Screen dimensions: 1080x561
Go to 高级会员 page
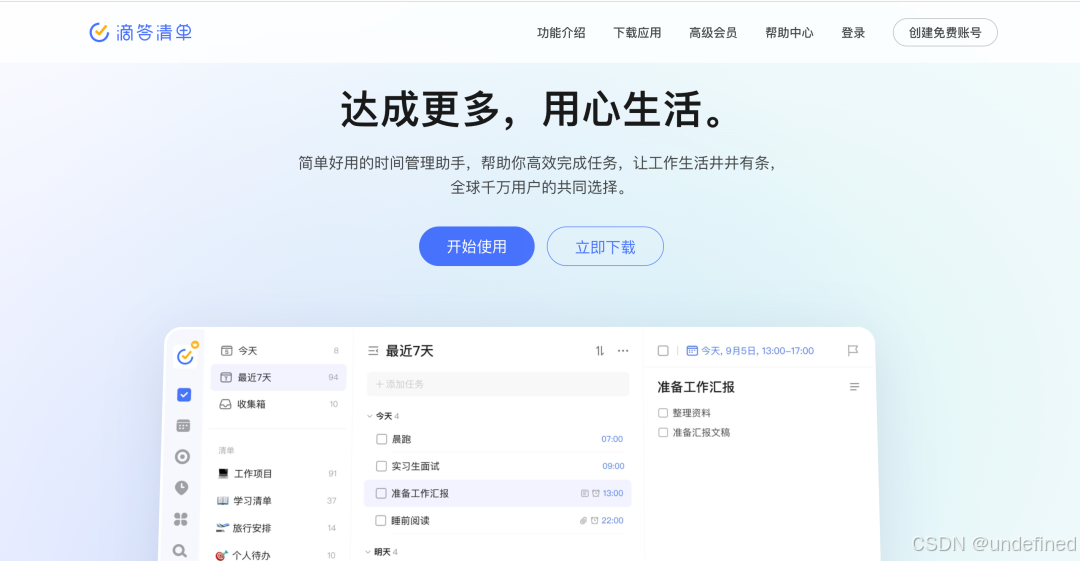(713, 32)
